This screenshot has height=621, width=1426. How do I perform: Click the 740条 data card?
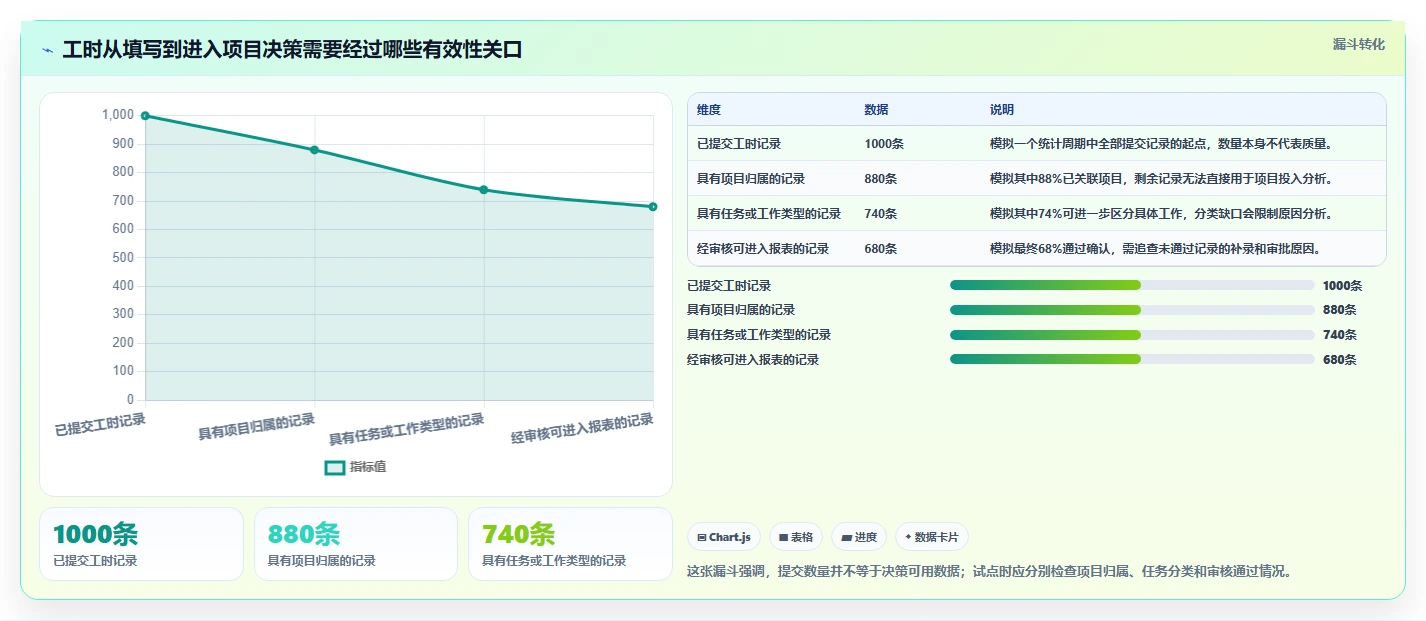(570, 544)
